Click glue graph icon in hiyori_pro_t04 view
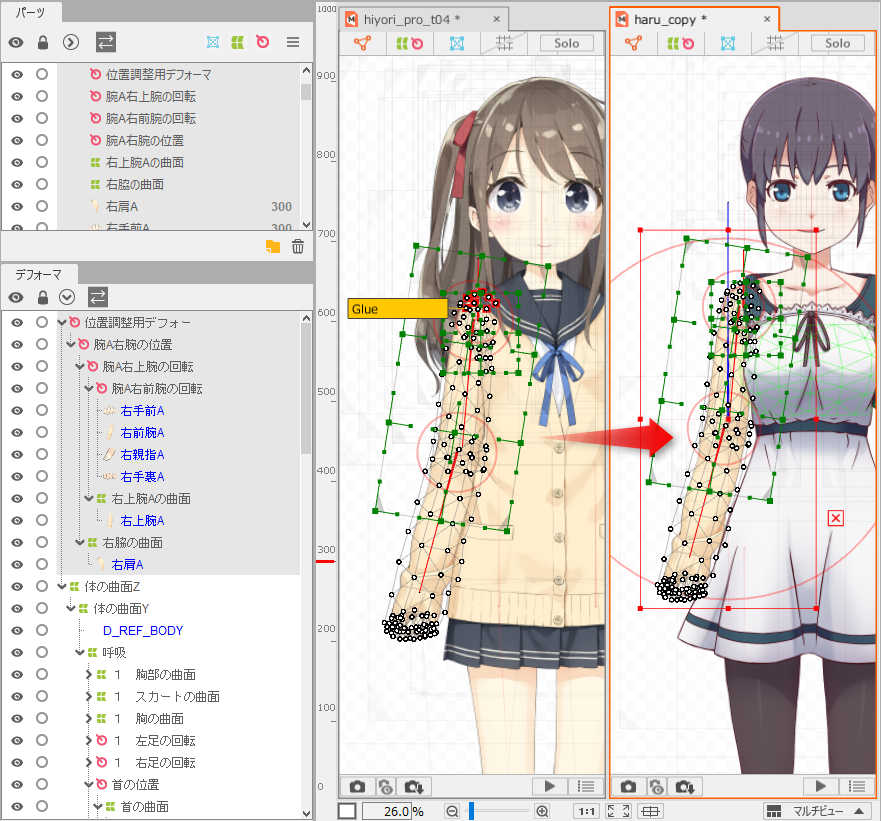Screen dimensions: 881x821 click(x=362, y=43)
